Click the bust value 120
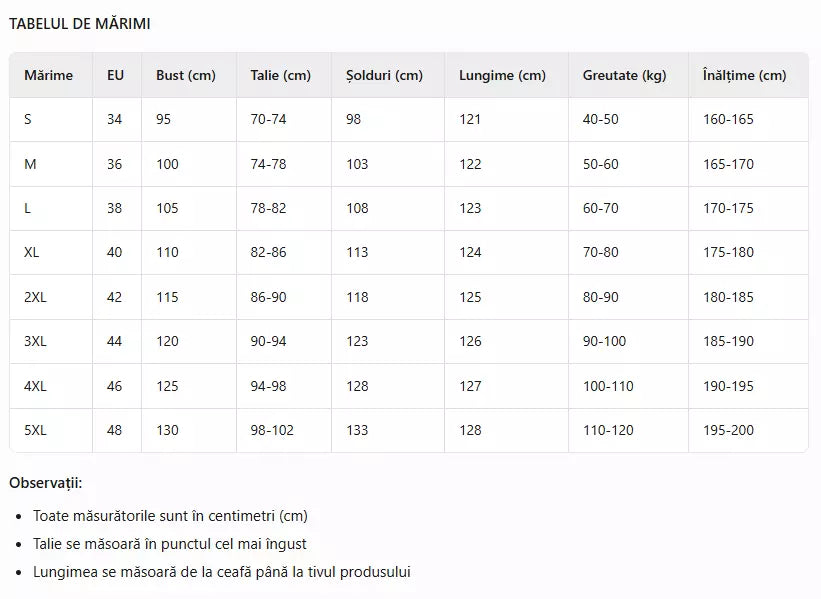This screenshot has width=821, height=599. tap(167, 341)
